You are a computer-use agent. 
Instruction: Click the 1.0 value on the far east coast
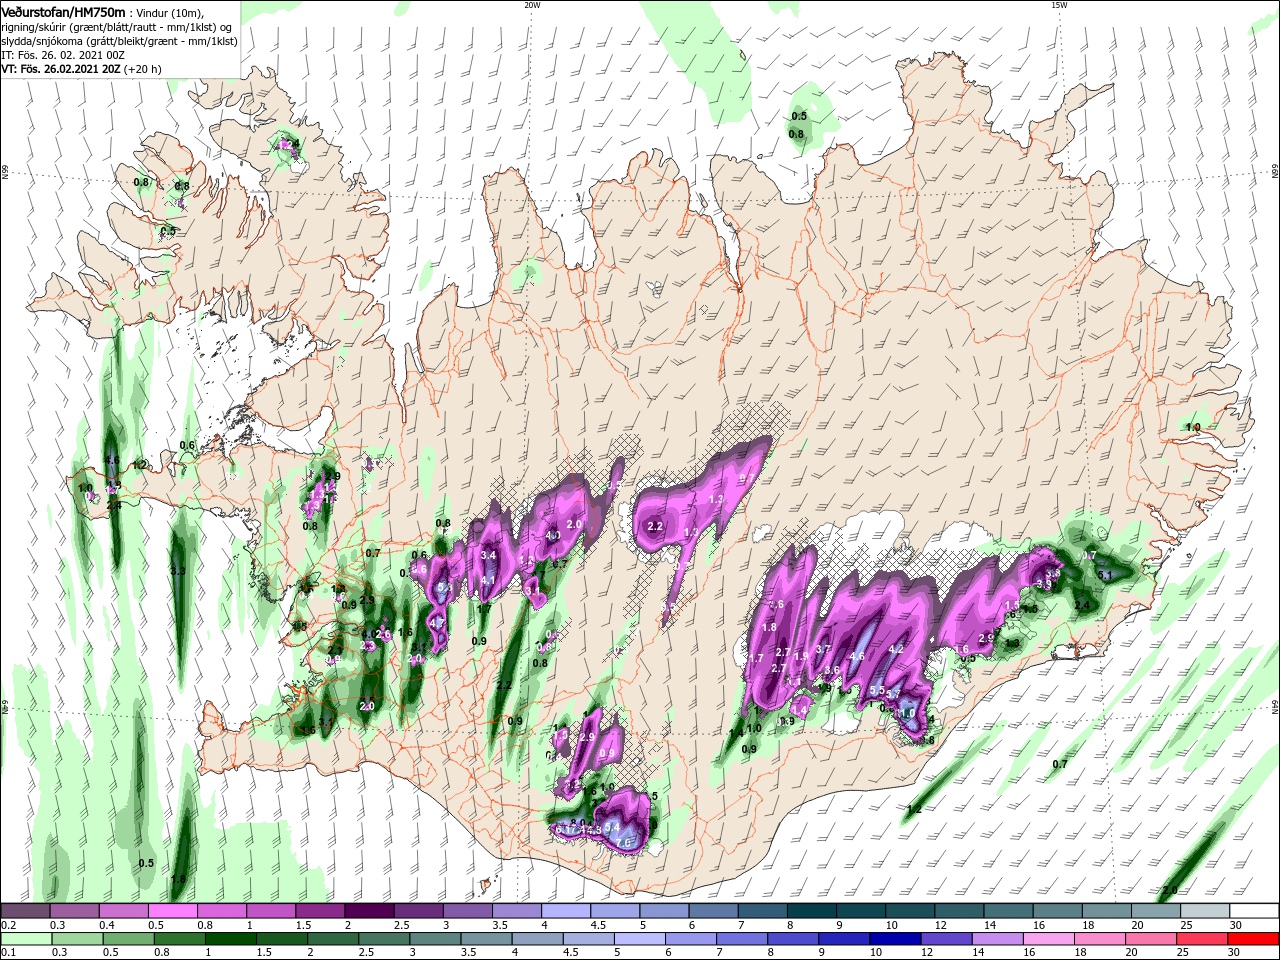[1193, 428]
